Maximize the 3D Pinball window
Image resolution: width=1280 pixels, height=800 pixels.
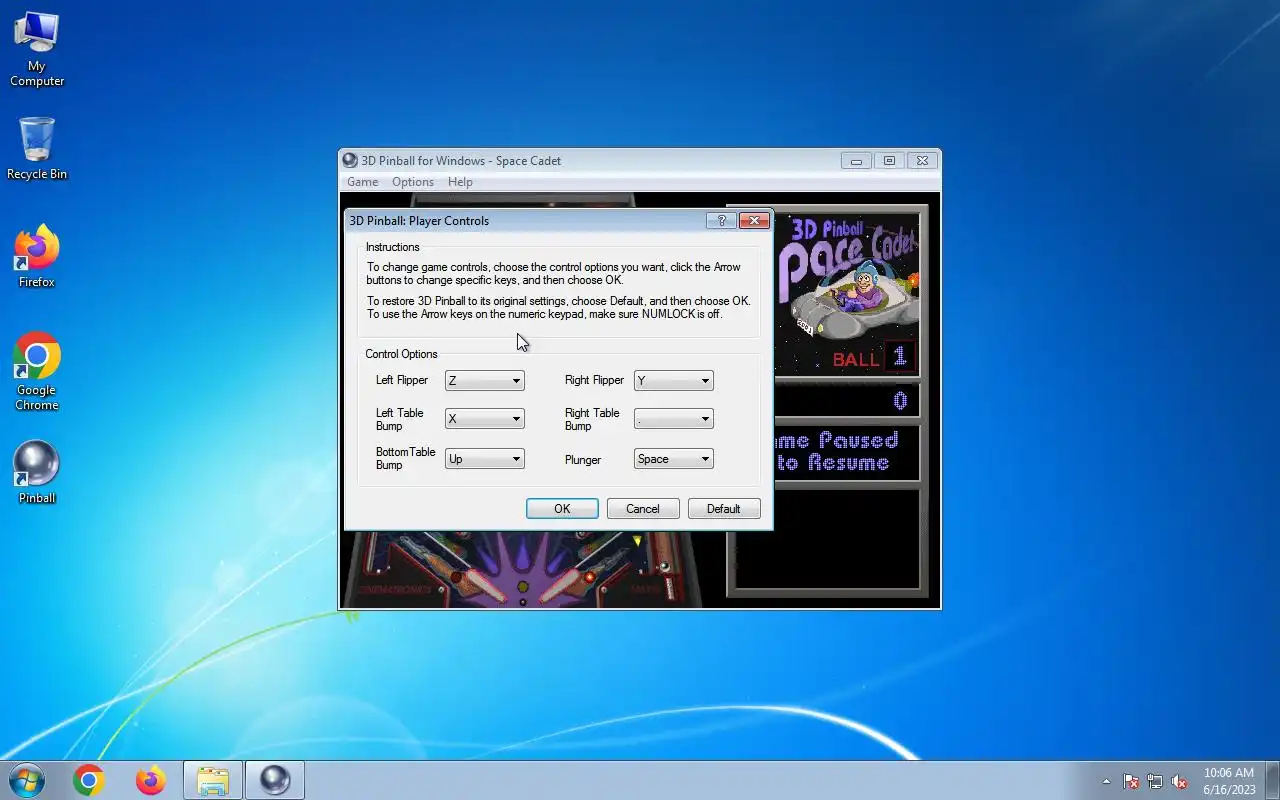click(x=889, y=160)
